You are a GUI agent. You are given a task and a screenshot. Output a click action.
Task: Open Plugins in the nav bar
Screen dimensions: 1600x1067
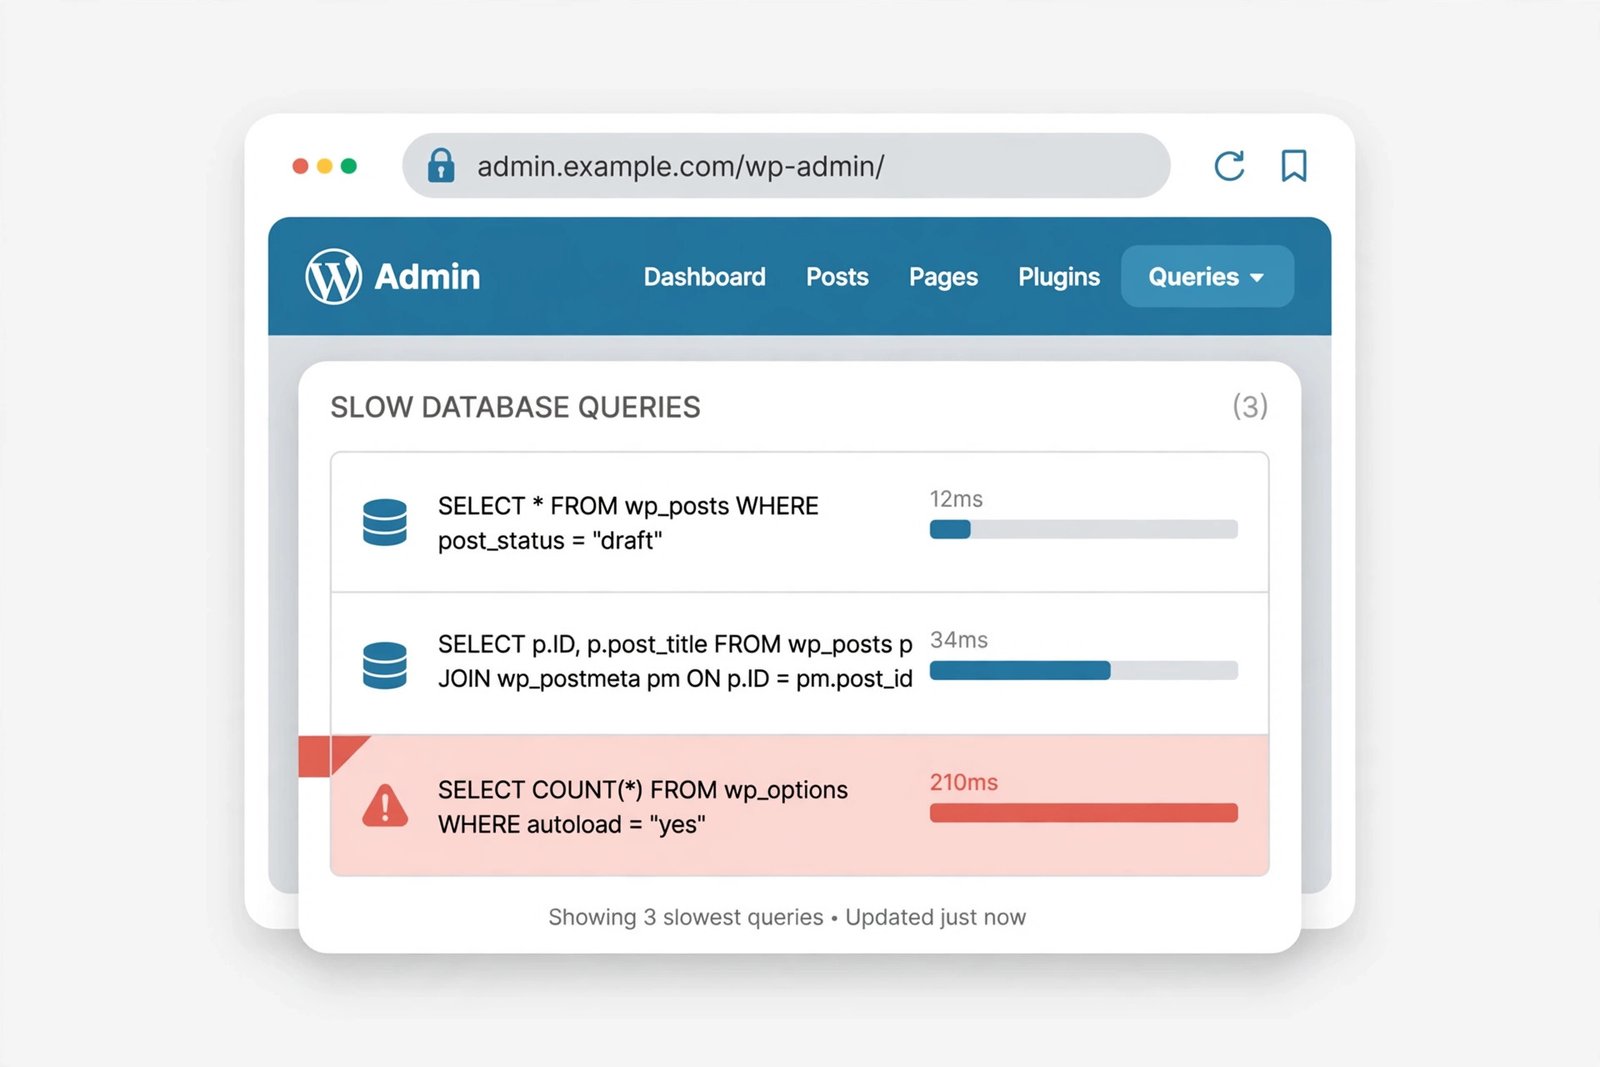click(x=1059, y=277)
